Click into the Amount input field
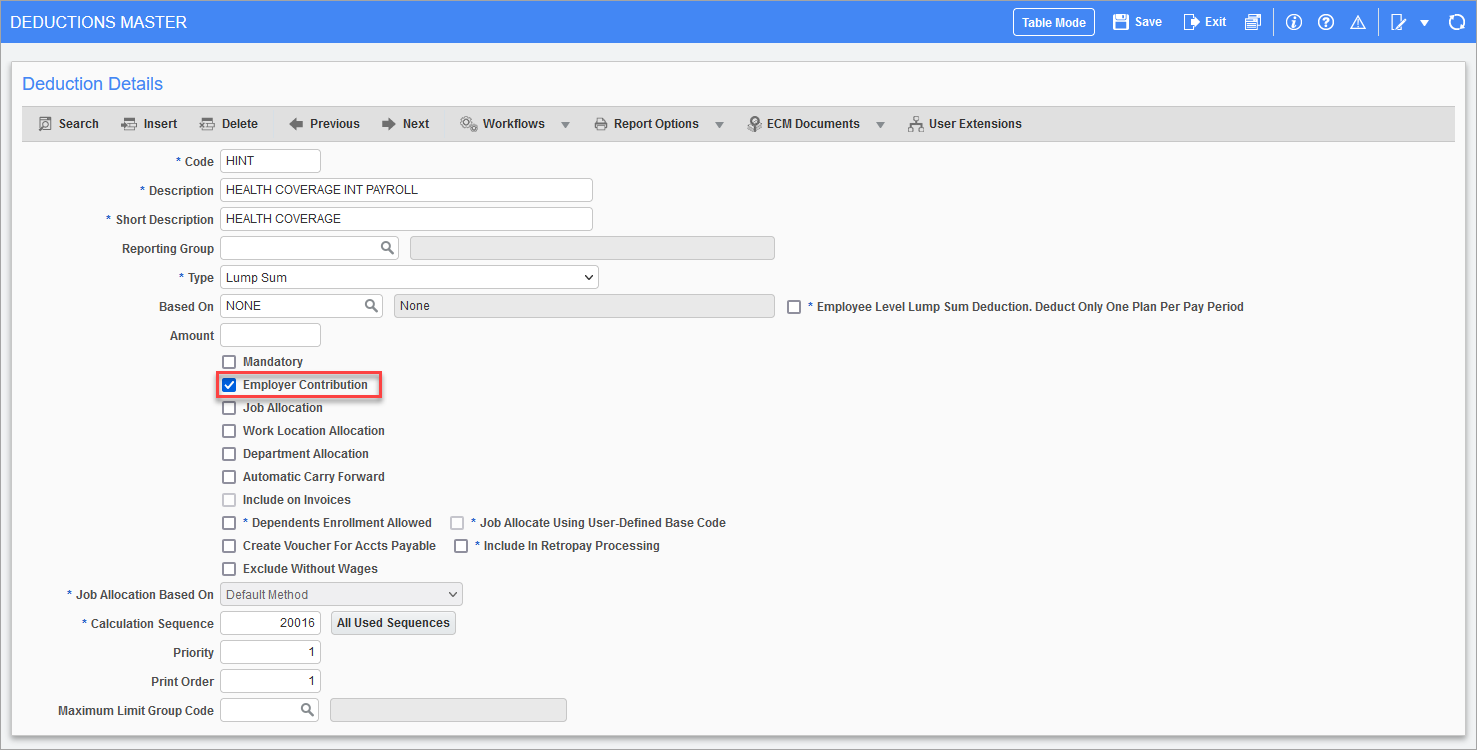This screenshot has height=750, width=1477. click(x=270, y=335)
